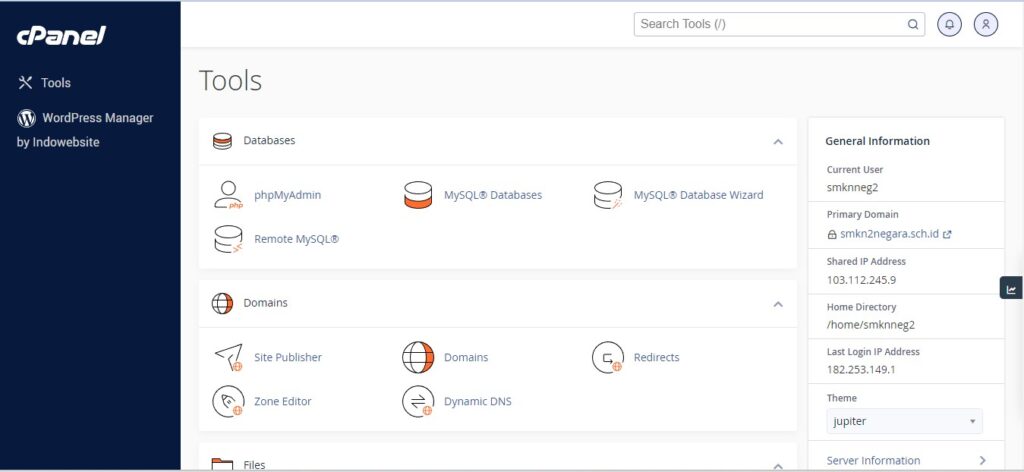This screenshot has width=1024, height=472.
Task: Click the Primary Domain label
Action: click(863, 215)
